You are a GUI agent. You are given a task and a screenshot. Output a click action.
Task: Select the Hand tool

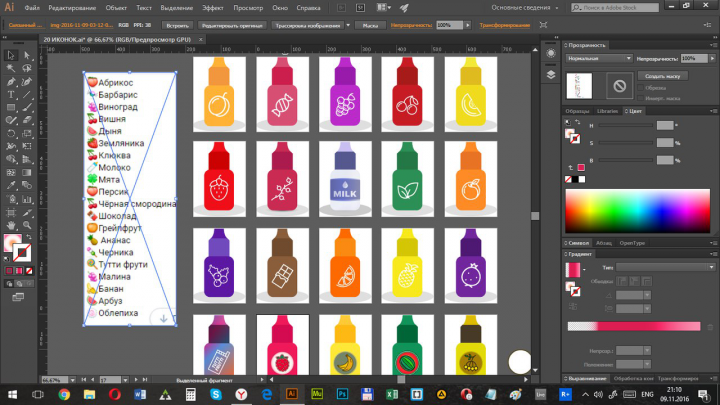pyautogui.click(x=11, y=225)
